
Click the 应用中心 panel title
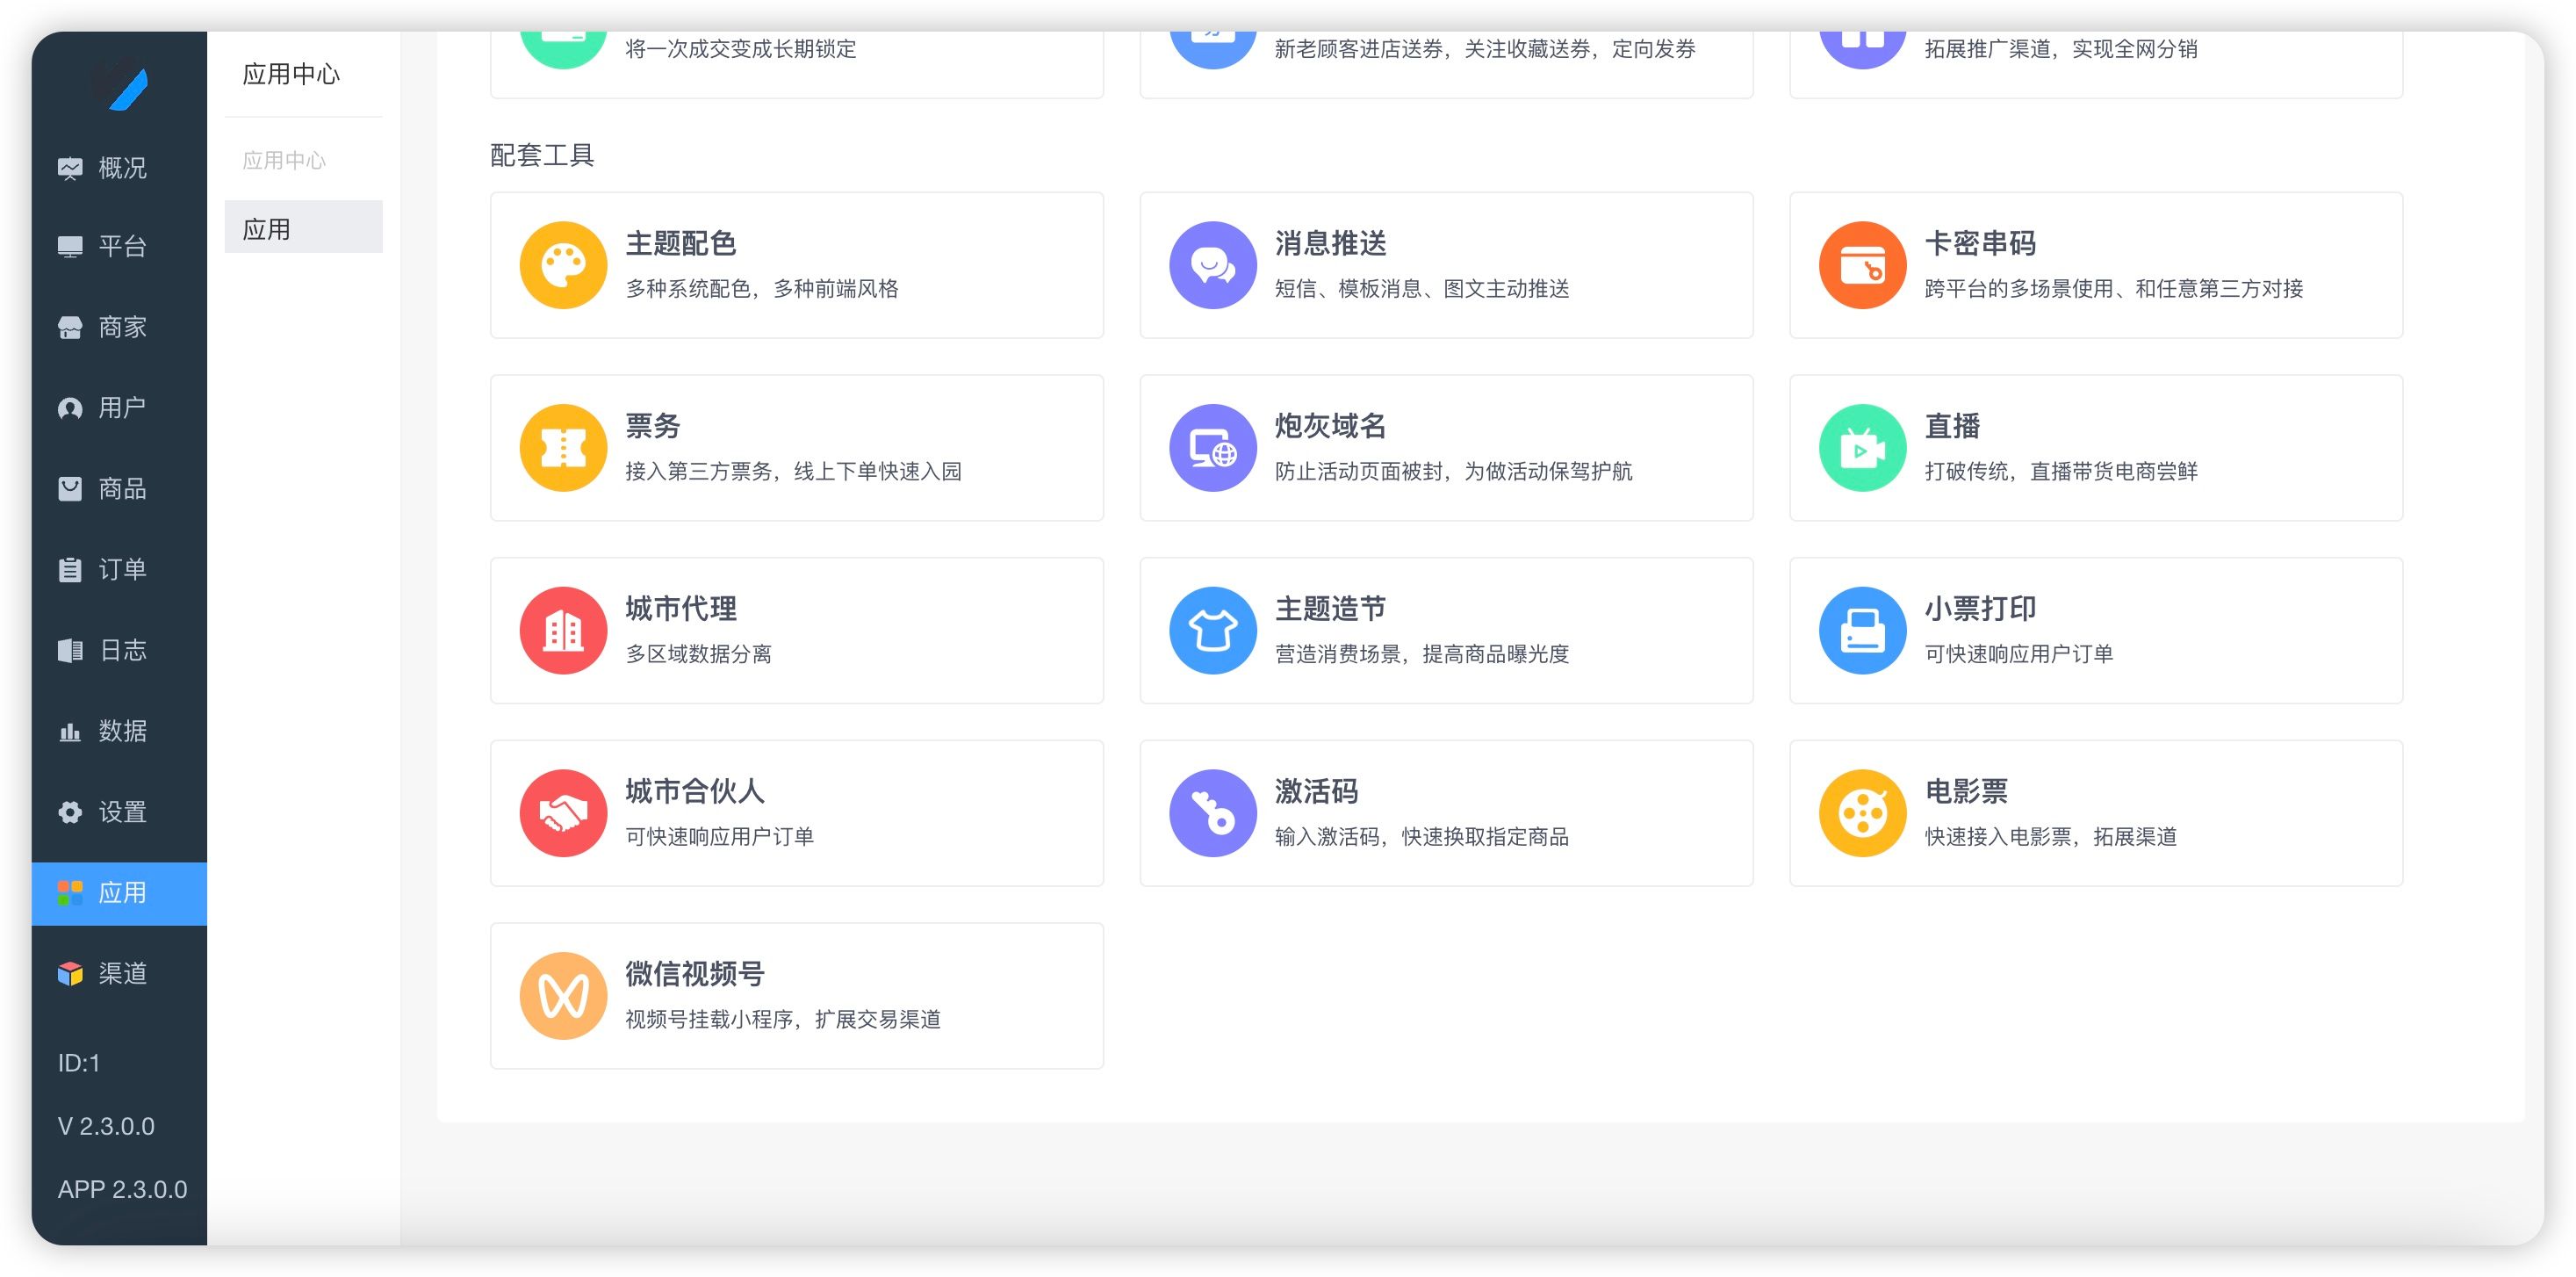(x=291, y=74)
